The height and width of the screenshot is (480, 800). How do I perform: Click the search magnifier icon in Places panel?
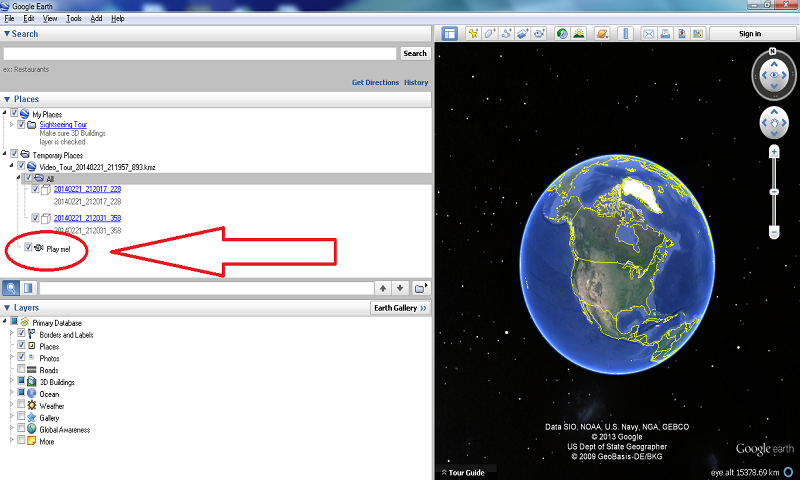point(11,288)
